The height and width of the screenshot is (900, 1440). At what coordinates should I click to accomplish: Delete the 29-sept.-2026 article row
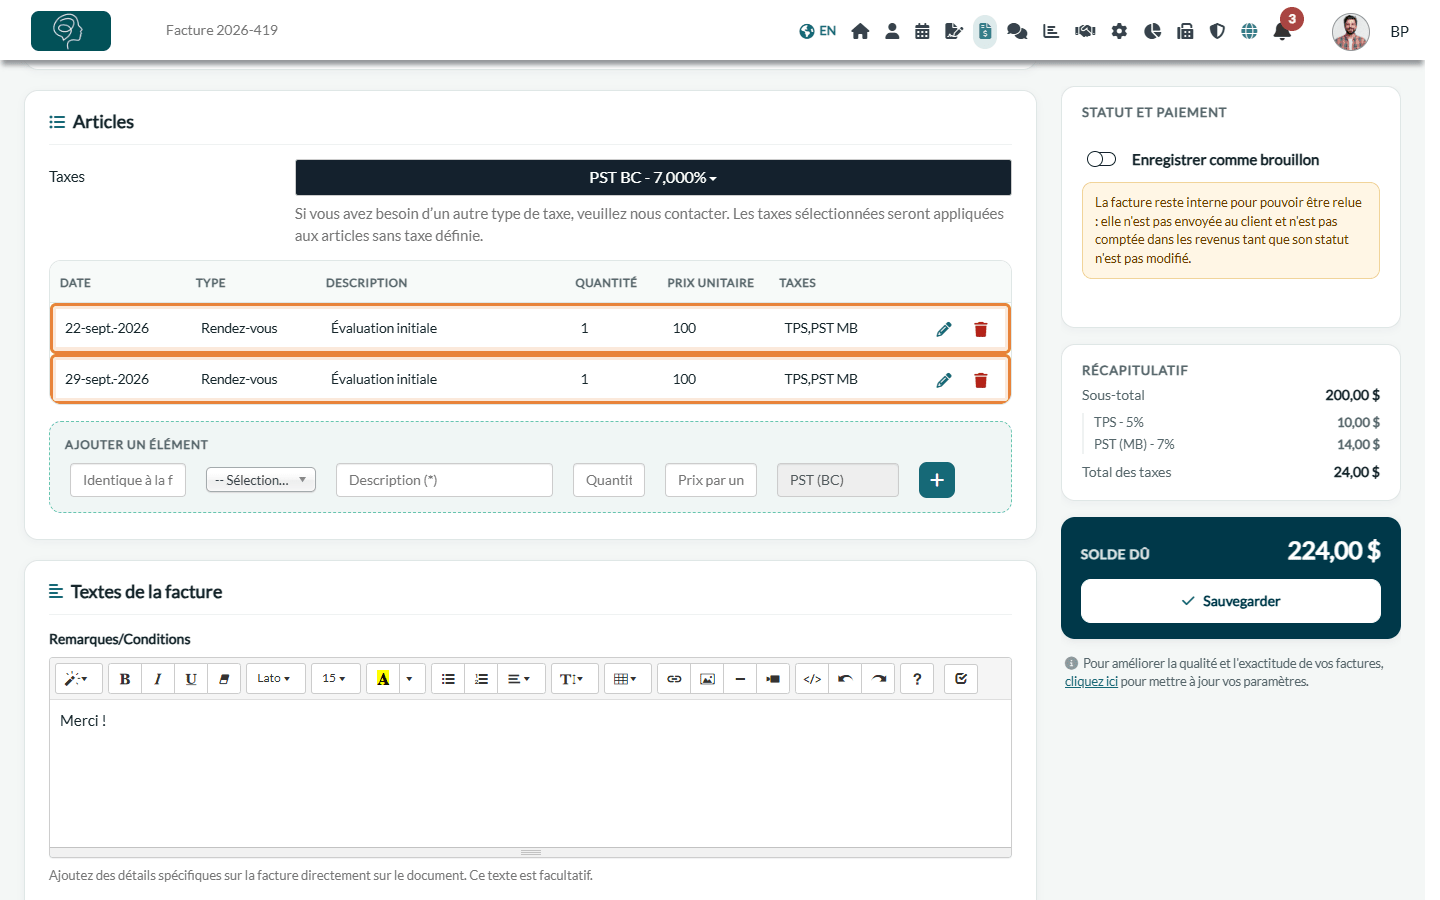click(981, 380)
